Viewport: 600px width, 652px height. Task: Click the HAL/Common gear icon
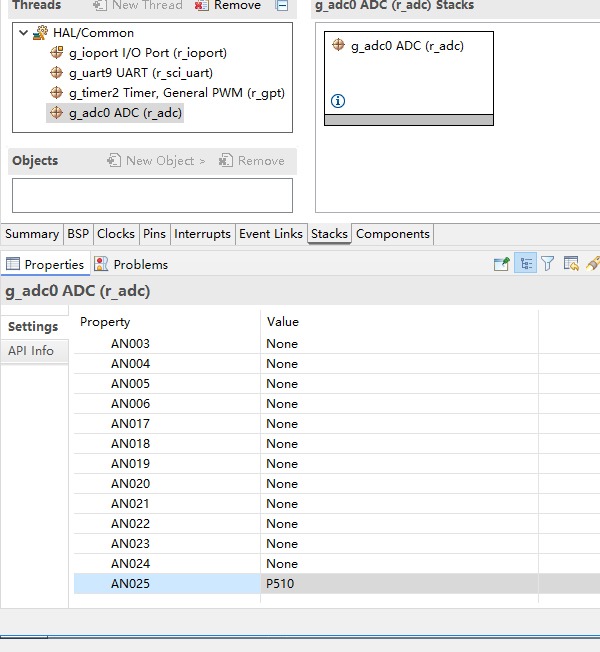[x=40, y=32]
